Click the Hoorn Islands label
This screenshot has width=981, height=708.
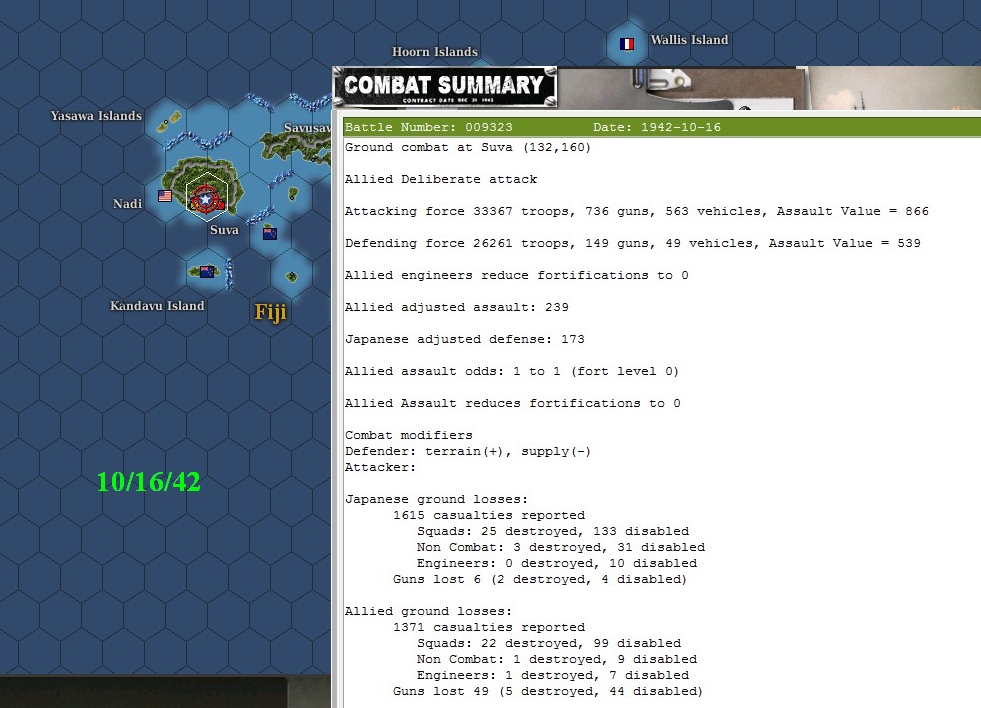pyautogui.click(x=435, y=52)
